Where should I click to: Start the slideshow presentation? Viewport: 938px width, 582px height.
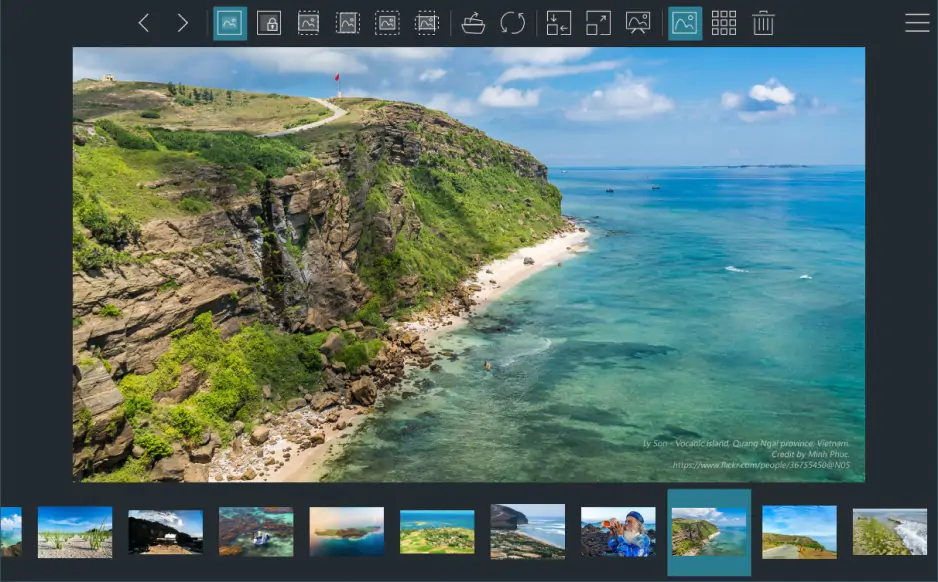pos(638,23)
